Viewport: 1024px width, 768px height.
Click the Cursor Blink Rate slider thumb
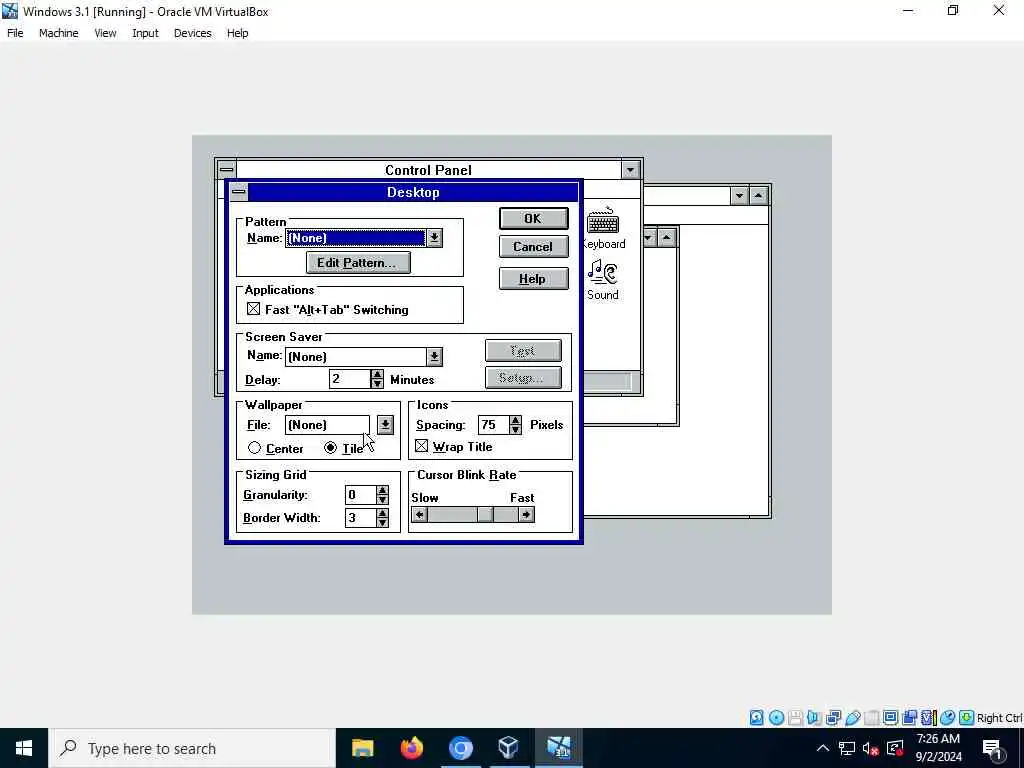(485, 515)
